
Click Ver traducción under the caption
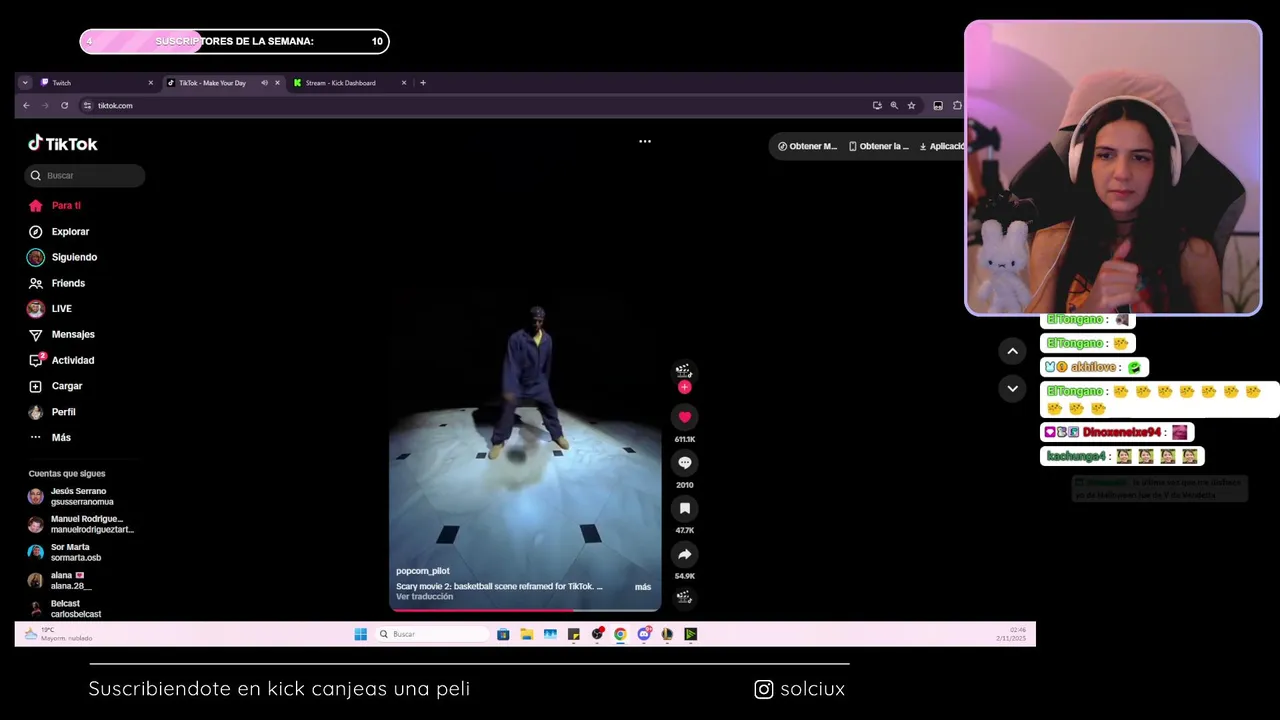point(424,597)
